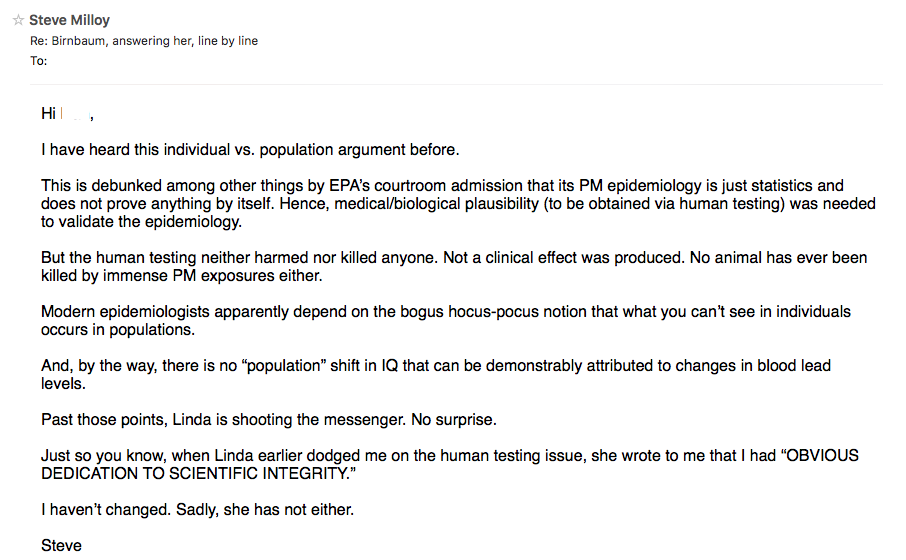Click the paragraph about population shift in IQ
906x560 pixels.
pos(436,374)
